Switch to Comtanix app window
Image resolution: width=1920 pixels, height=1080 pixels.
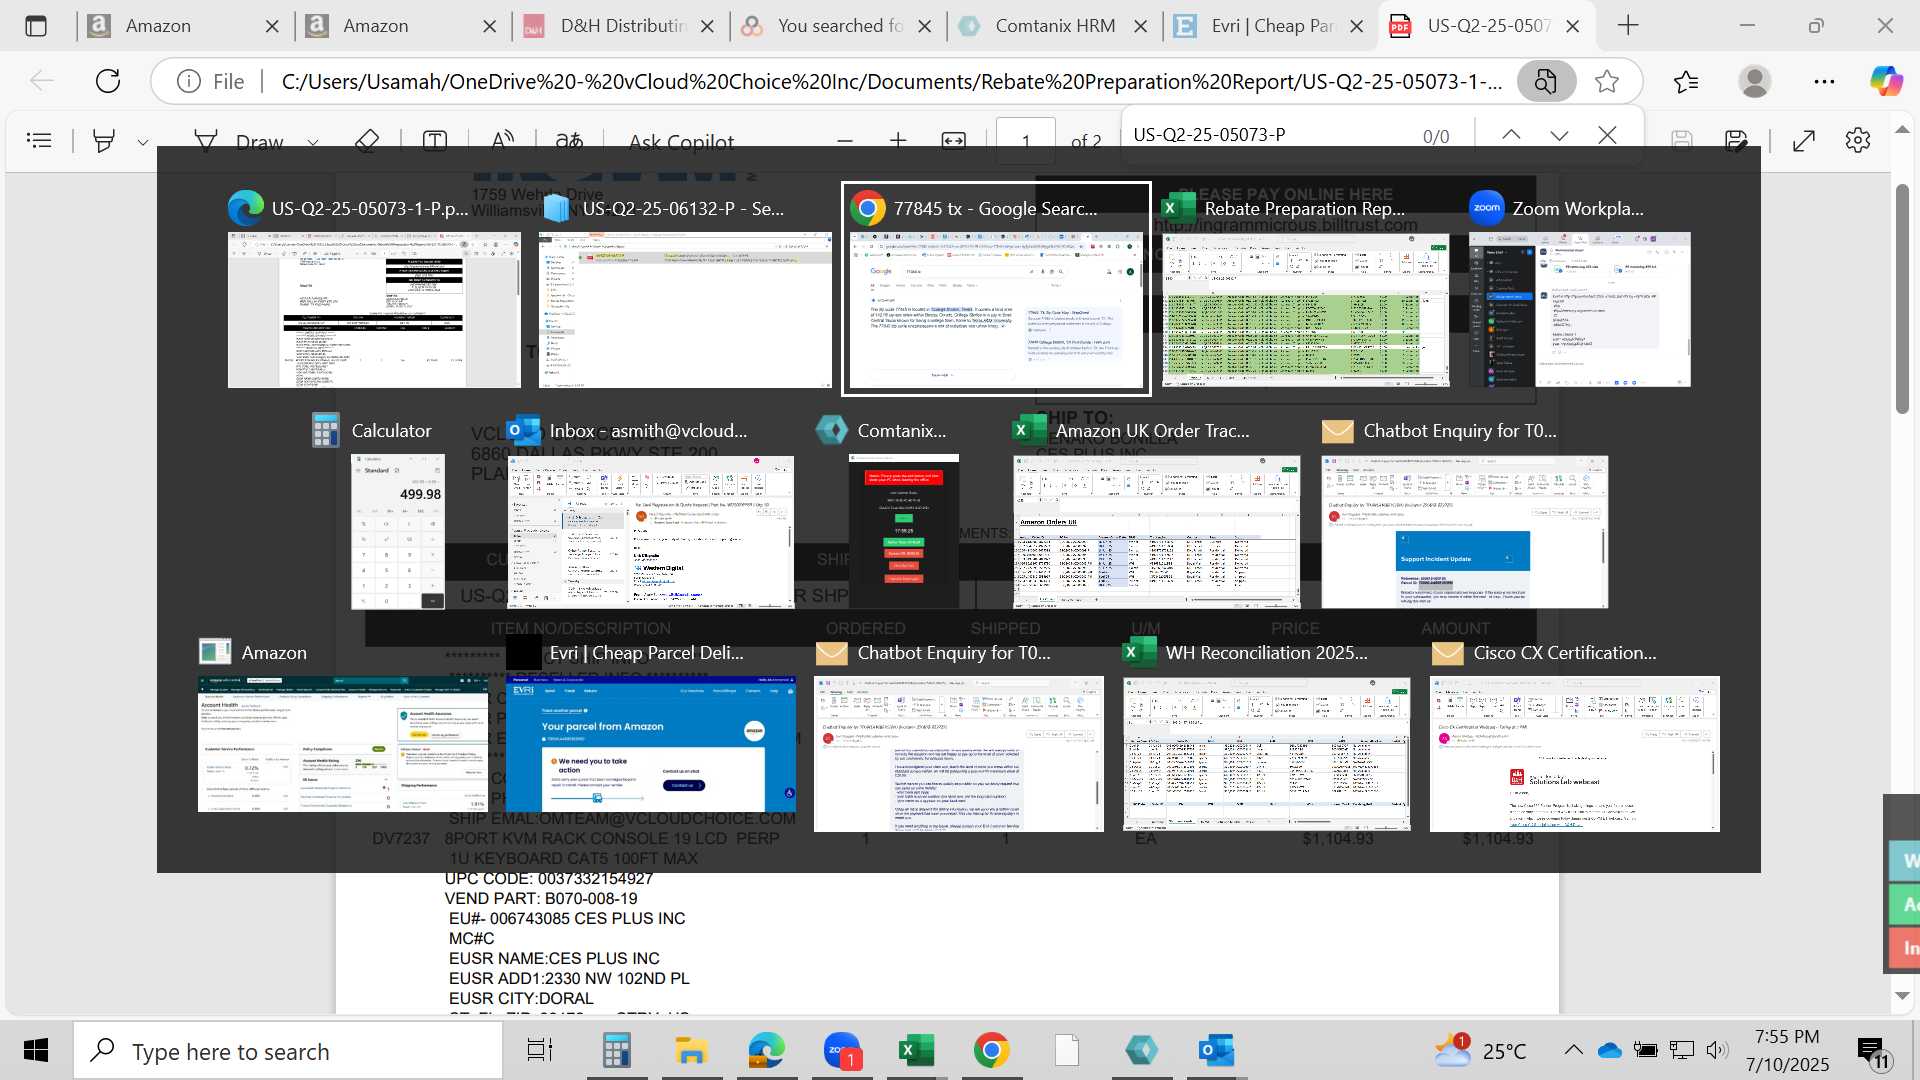(904, 531)
